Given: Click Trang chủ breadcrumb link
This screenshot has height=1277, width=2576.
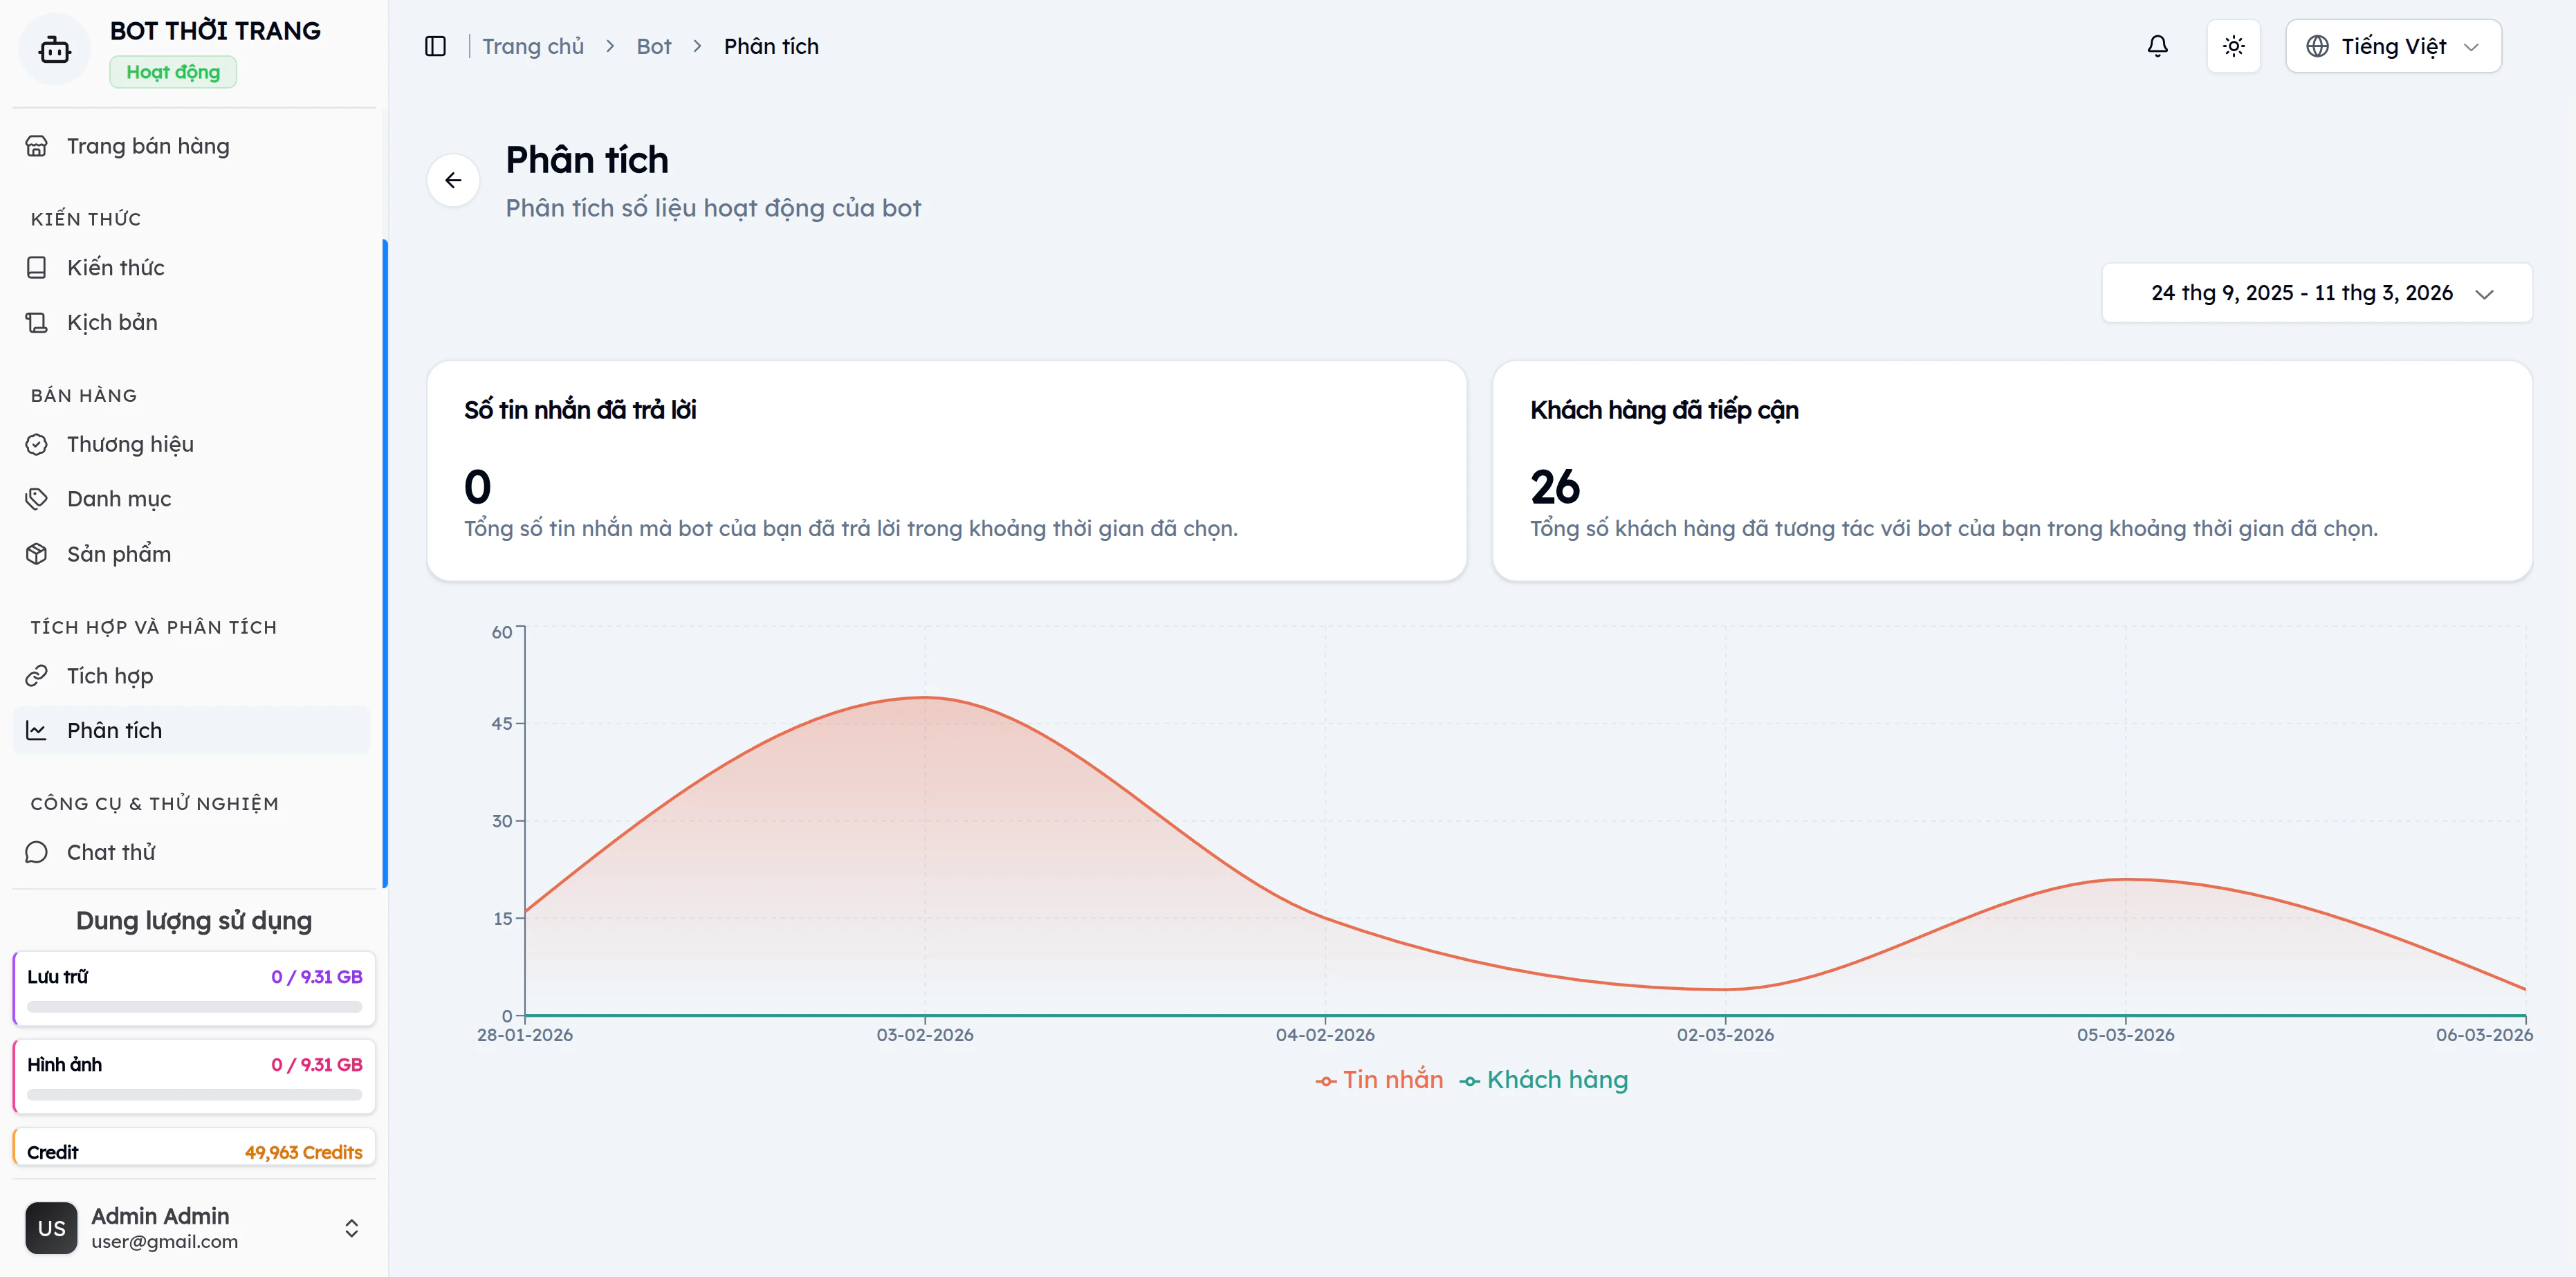Looking at the screenshot, I should click(532, 46).
